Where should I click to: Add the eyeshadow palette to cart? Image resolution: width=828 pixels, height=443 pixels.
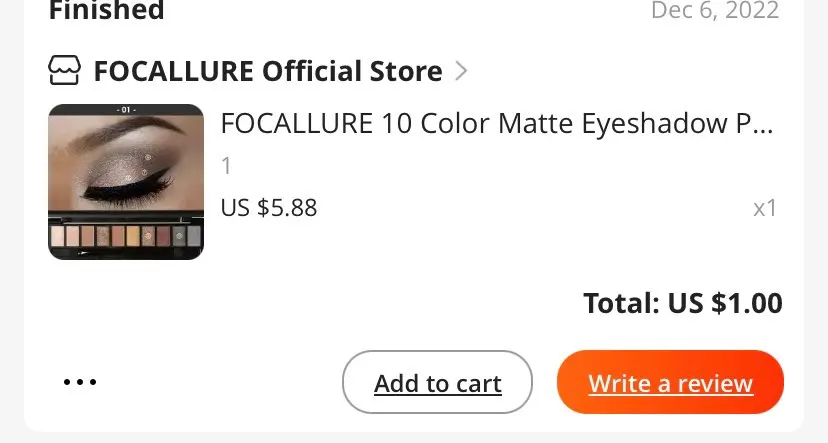[437, 383]
